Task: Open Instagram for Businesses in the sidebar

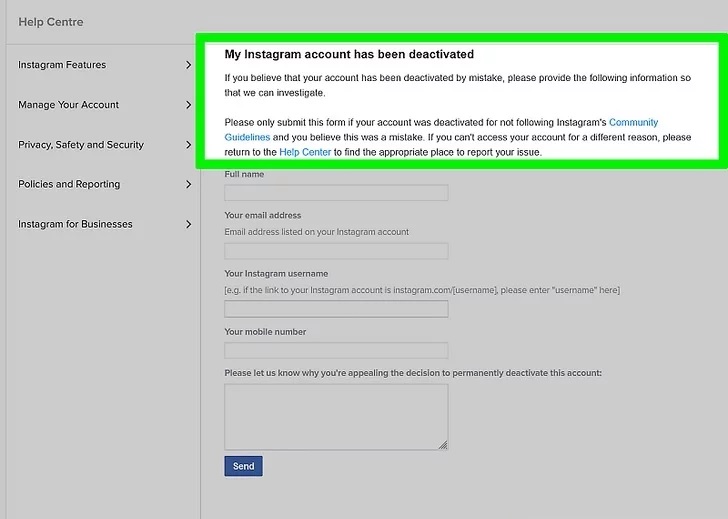Action: click(x=75, y=224)
